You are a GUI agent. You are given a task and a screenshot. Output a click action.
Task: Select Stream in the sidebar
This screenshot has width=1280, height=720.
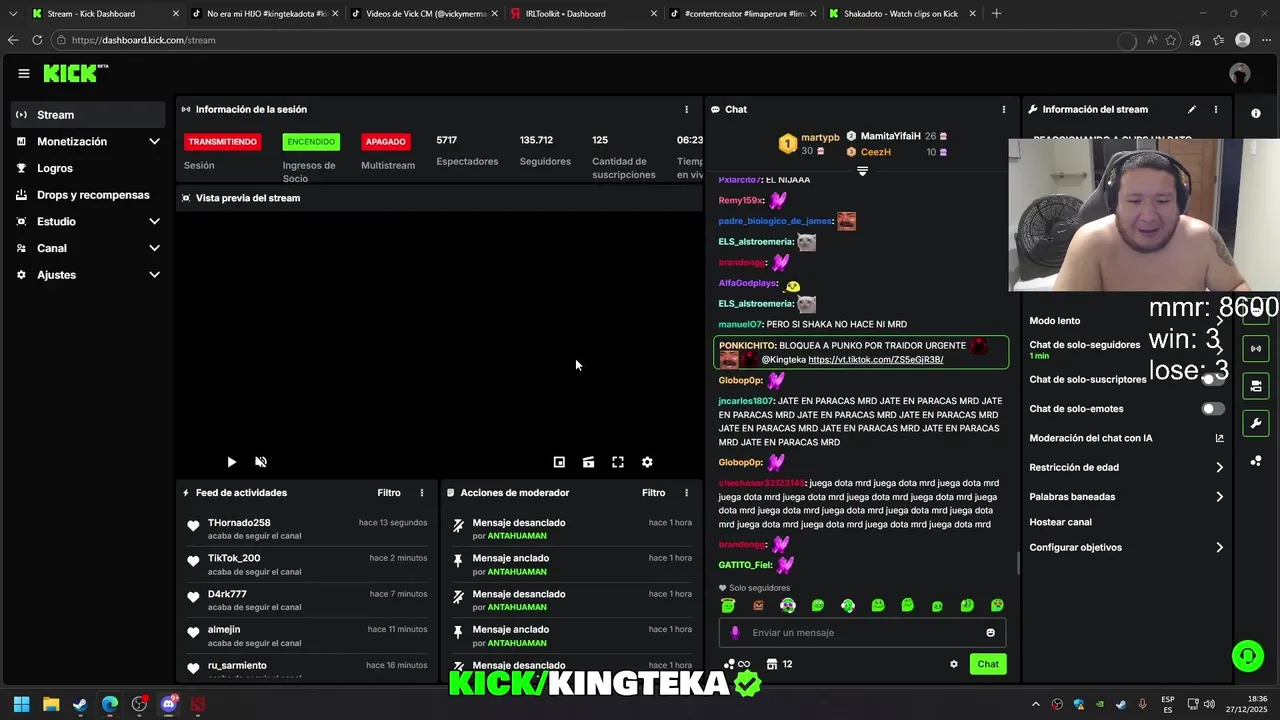click(88, 115)
